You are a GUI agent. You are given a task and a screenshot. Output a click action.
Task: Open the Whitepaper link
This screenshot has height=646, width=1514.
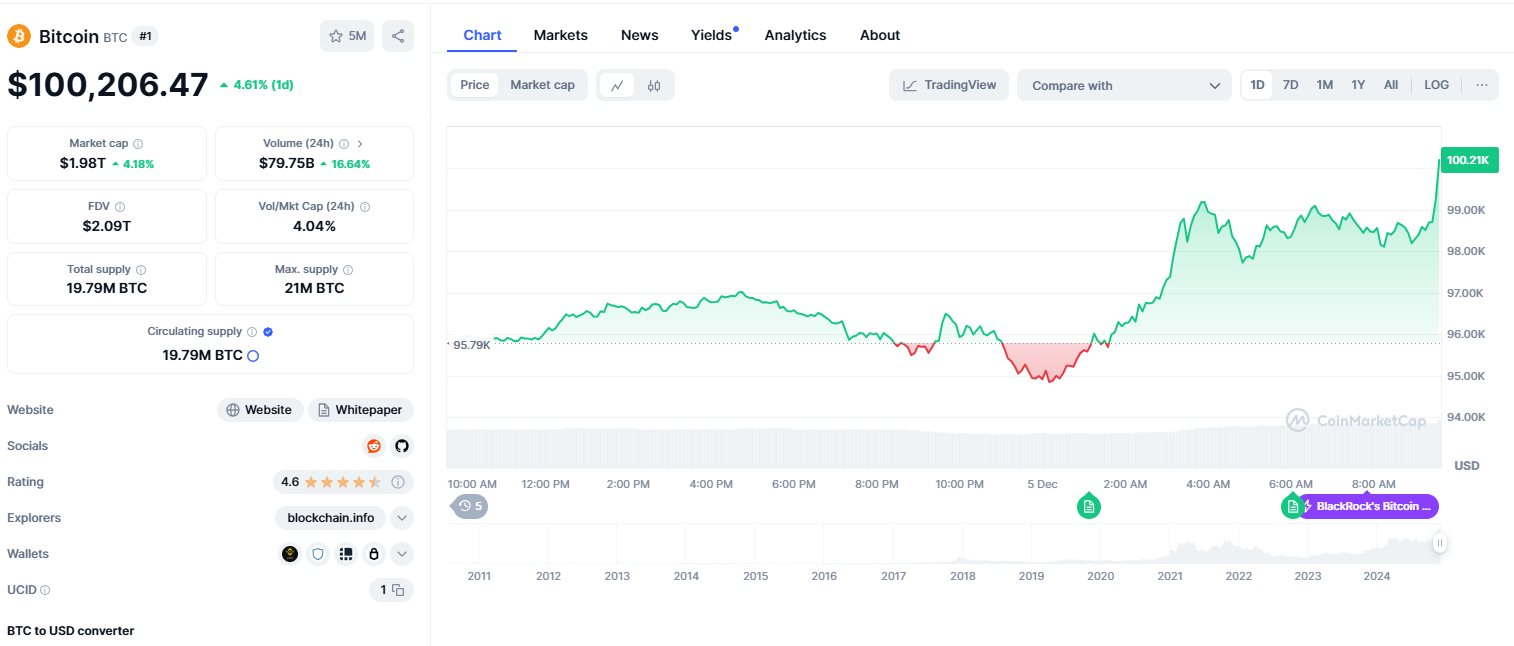tap(361, 410)
